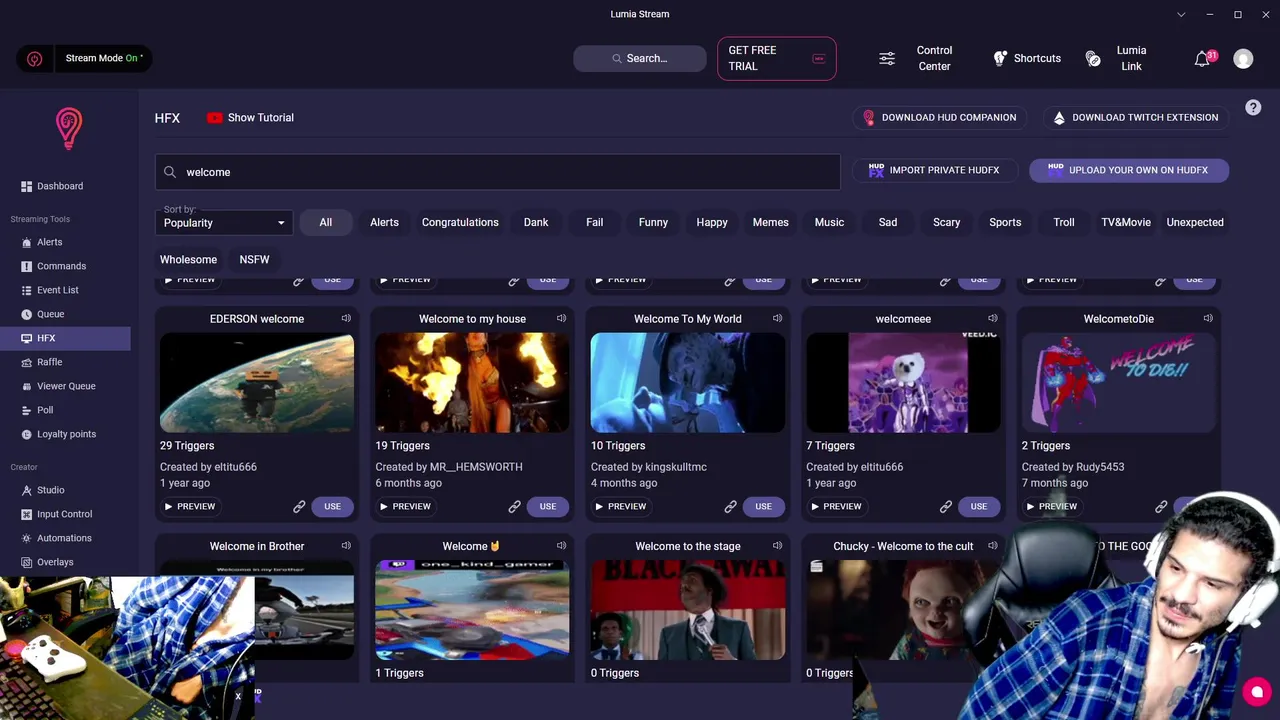The height and width of the screenshot is (720, 1280).
Task: Toggle sound icon on EDERSON welcome card
Action: pyautogui.click(x=346, y=319)
